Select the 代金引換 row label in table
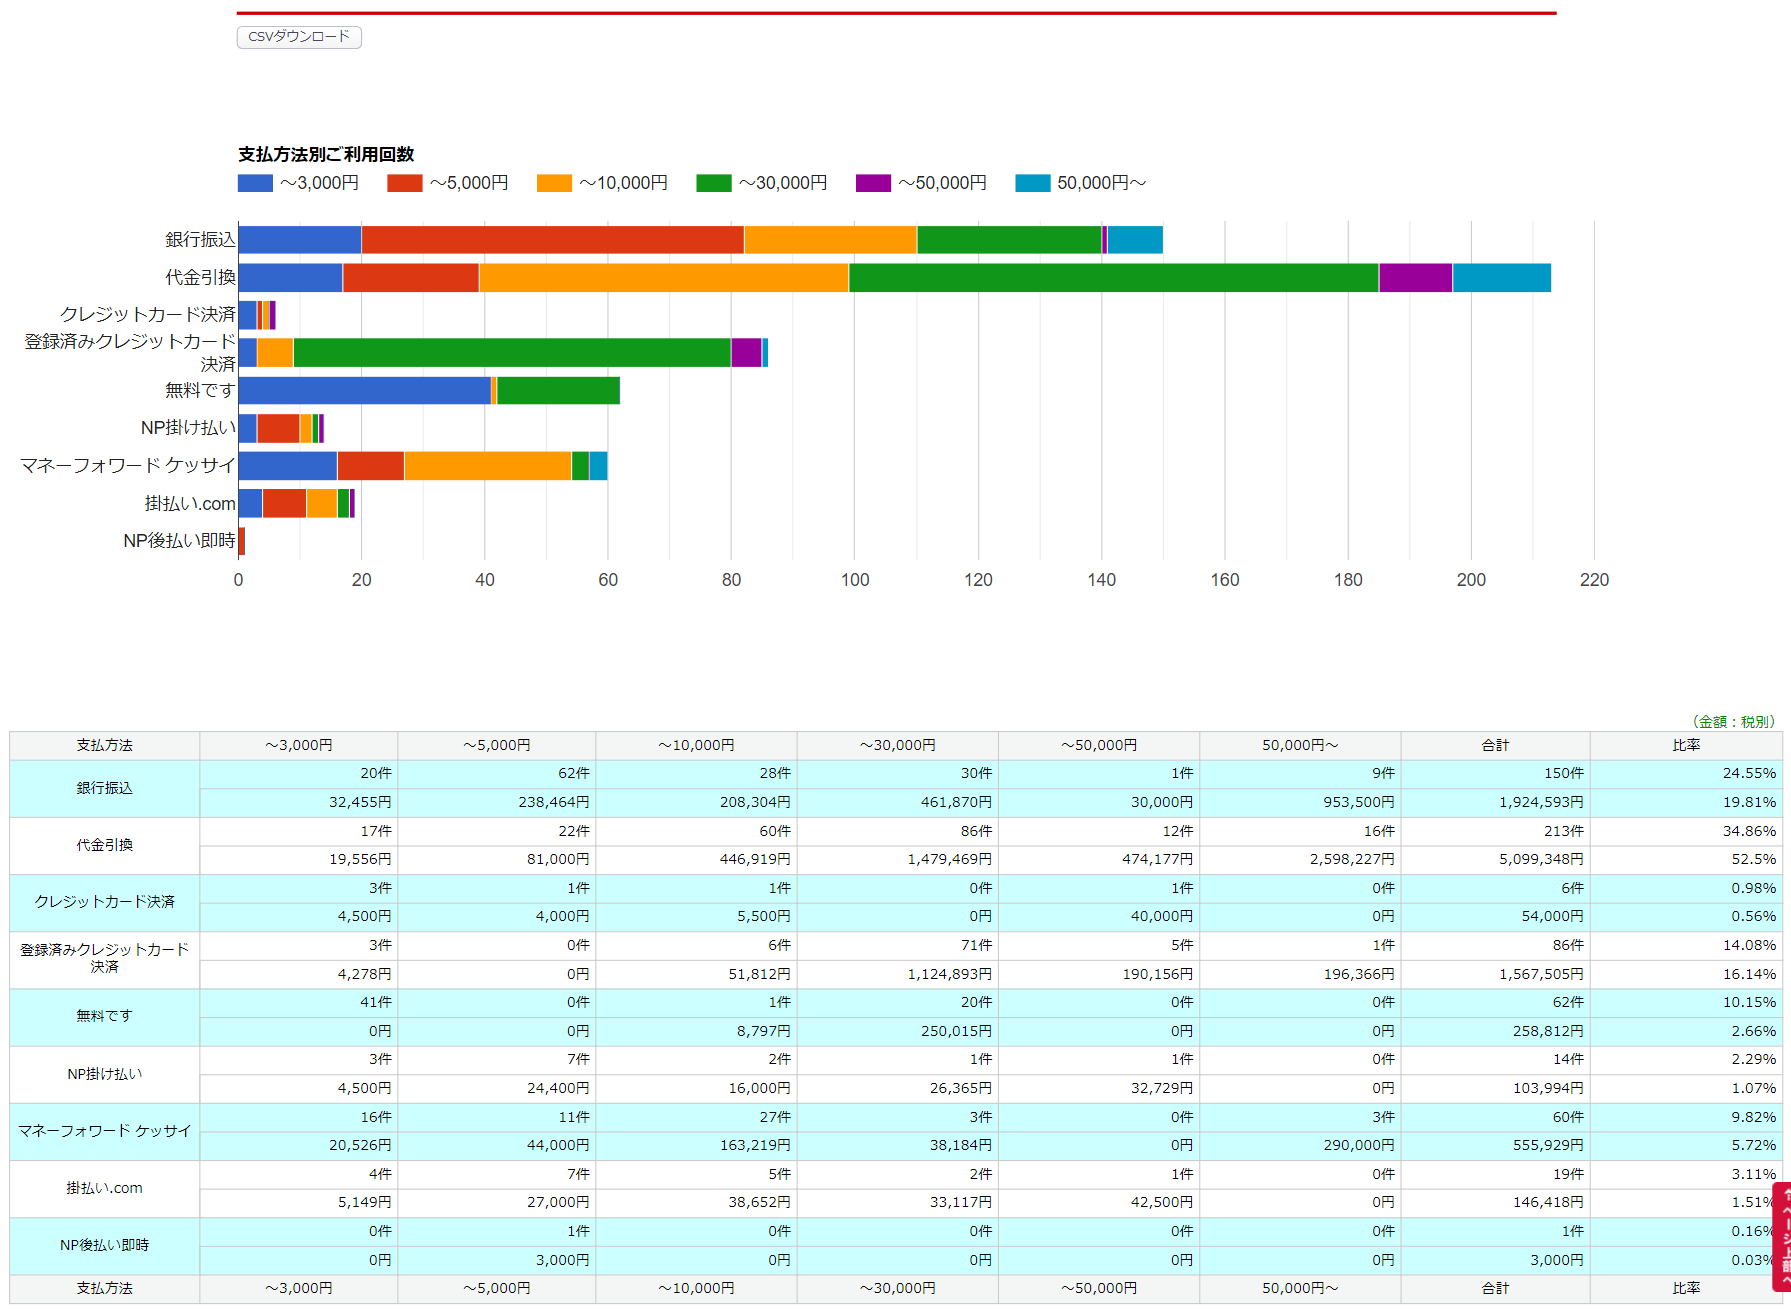This screenshot has width=1791, height=1313. (x=104, y=845)
